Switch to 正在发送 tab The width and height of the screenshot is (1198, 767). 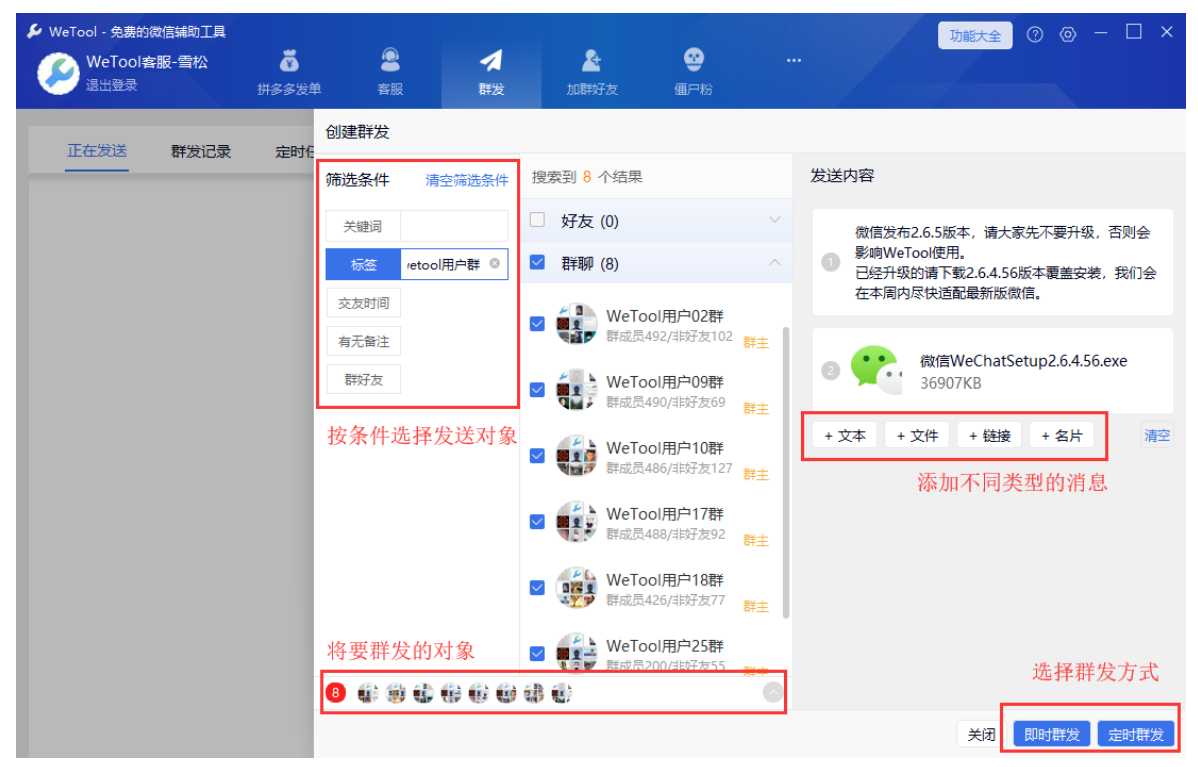point(96,150)
